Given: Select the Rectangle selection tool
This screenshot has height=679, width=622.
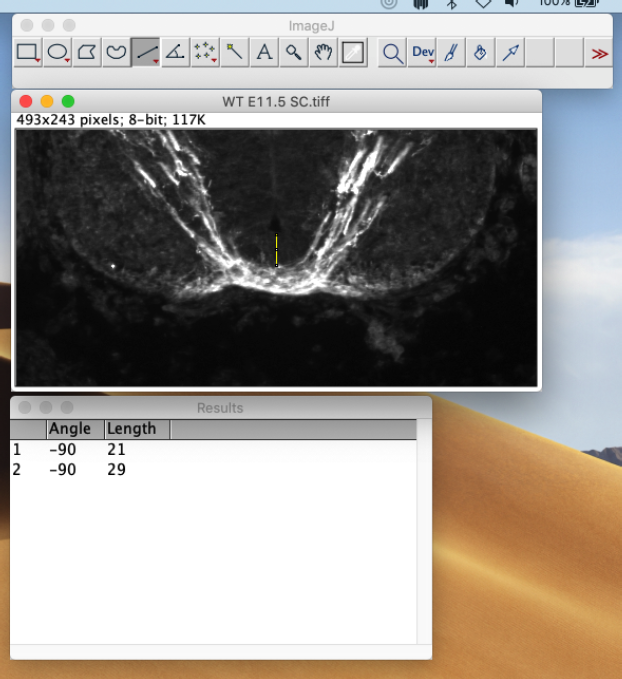Looking at the screenshot, I should coord(28,52).
